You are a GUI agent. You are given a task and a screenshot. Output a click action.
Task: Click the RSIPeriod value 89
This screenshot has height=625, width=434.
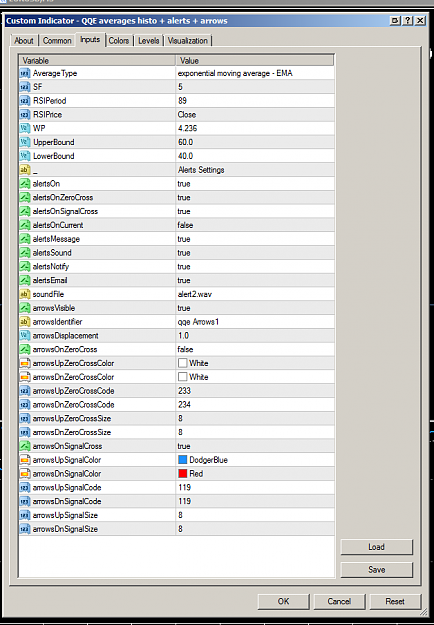[x=183, y=101]
